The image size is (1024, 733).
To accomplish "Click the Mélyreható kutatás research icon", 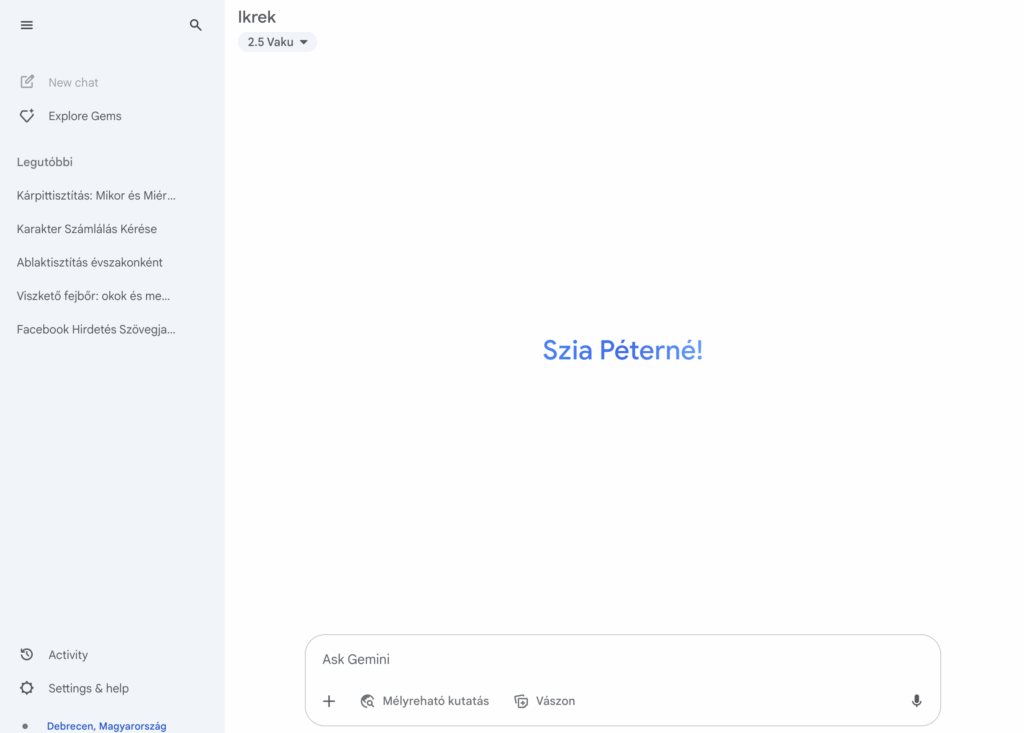I will point(368,701).
